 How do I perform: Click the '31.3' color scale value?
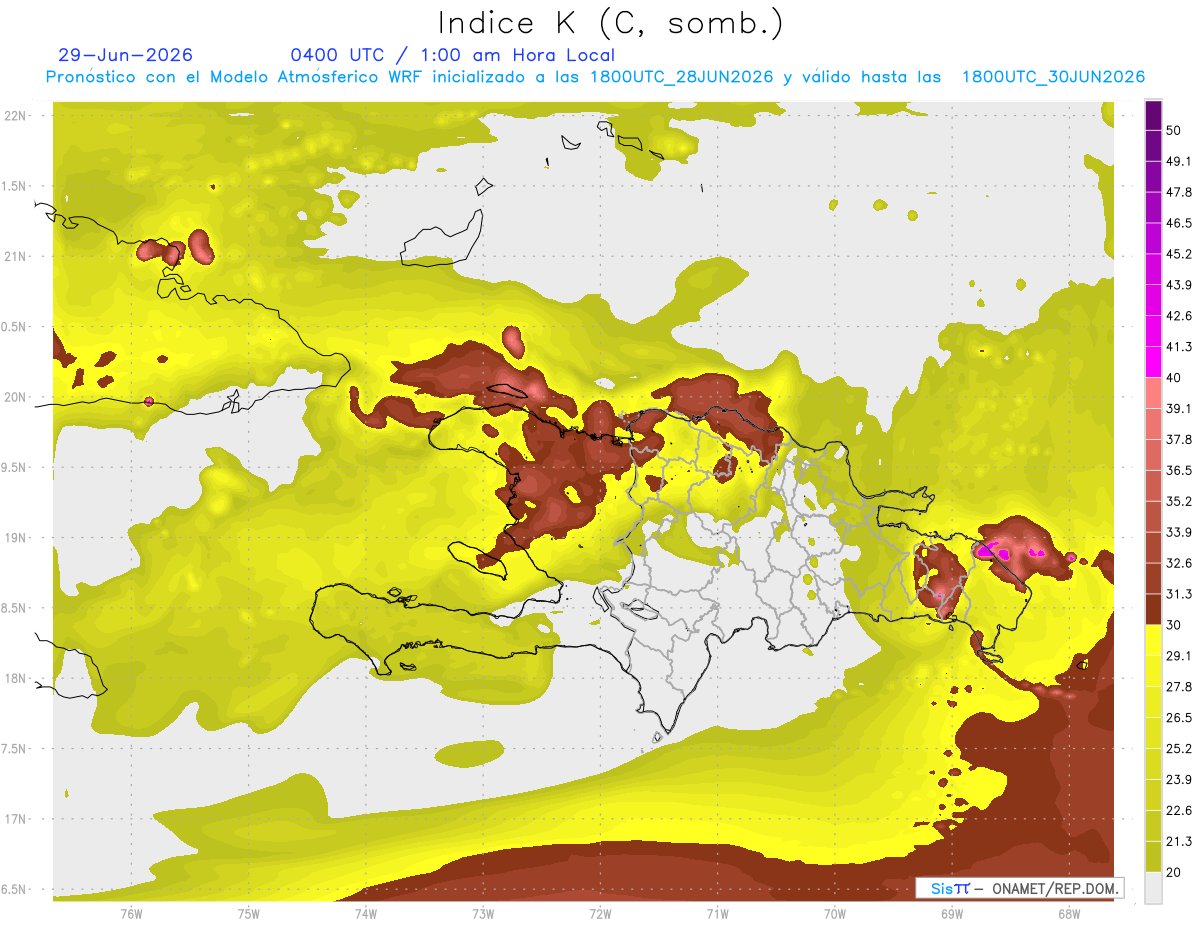pyautogui.click(x=1179, y=594)
